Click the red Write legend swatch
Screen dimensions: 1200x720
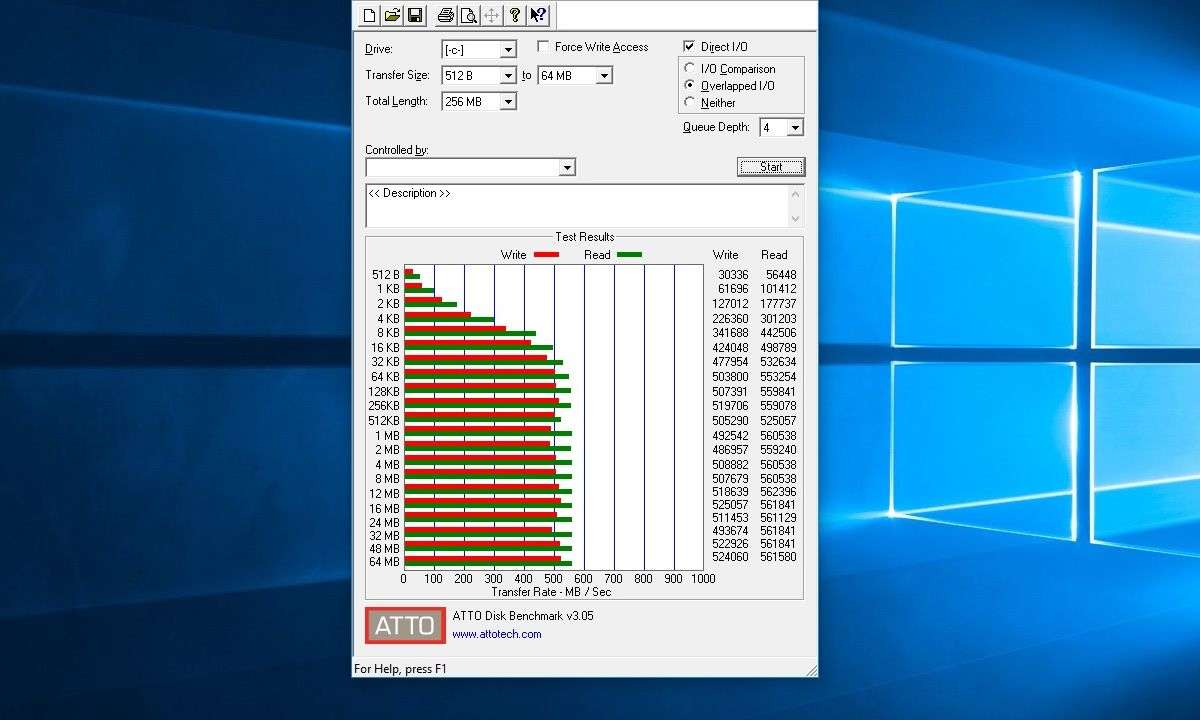tap(546, 255)
